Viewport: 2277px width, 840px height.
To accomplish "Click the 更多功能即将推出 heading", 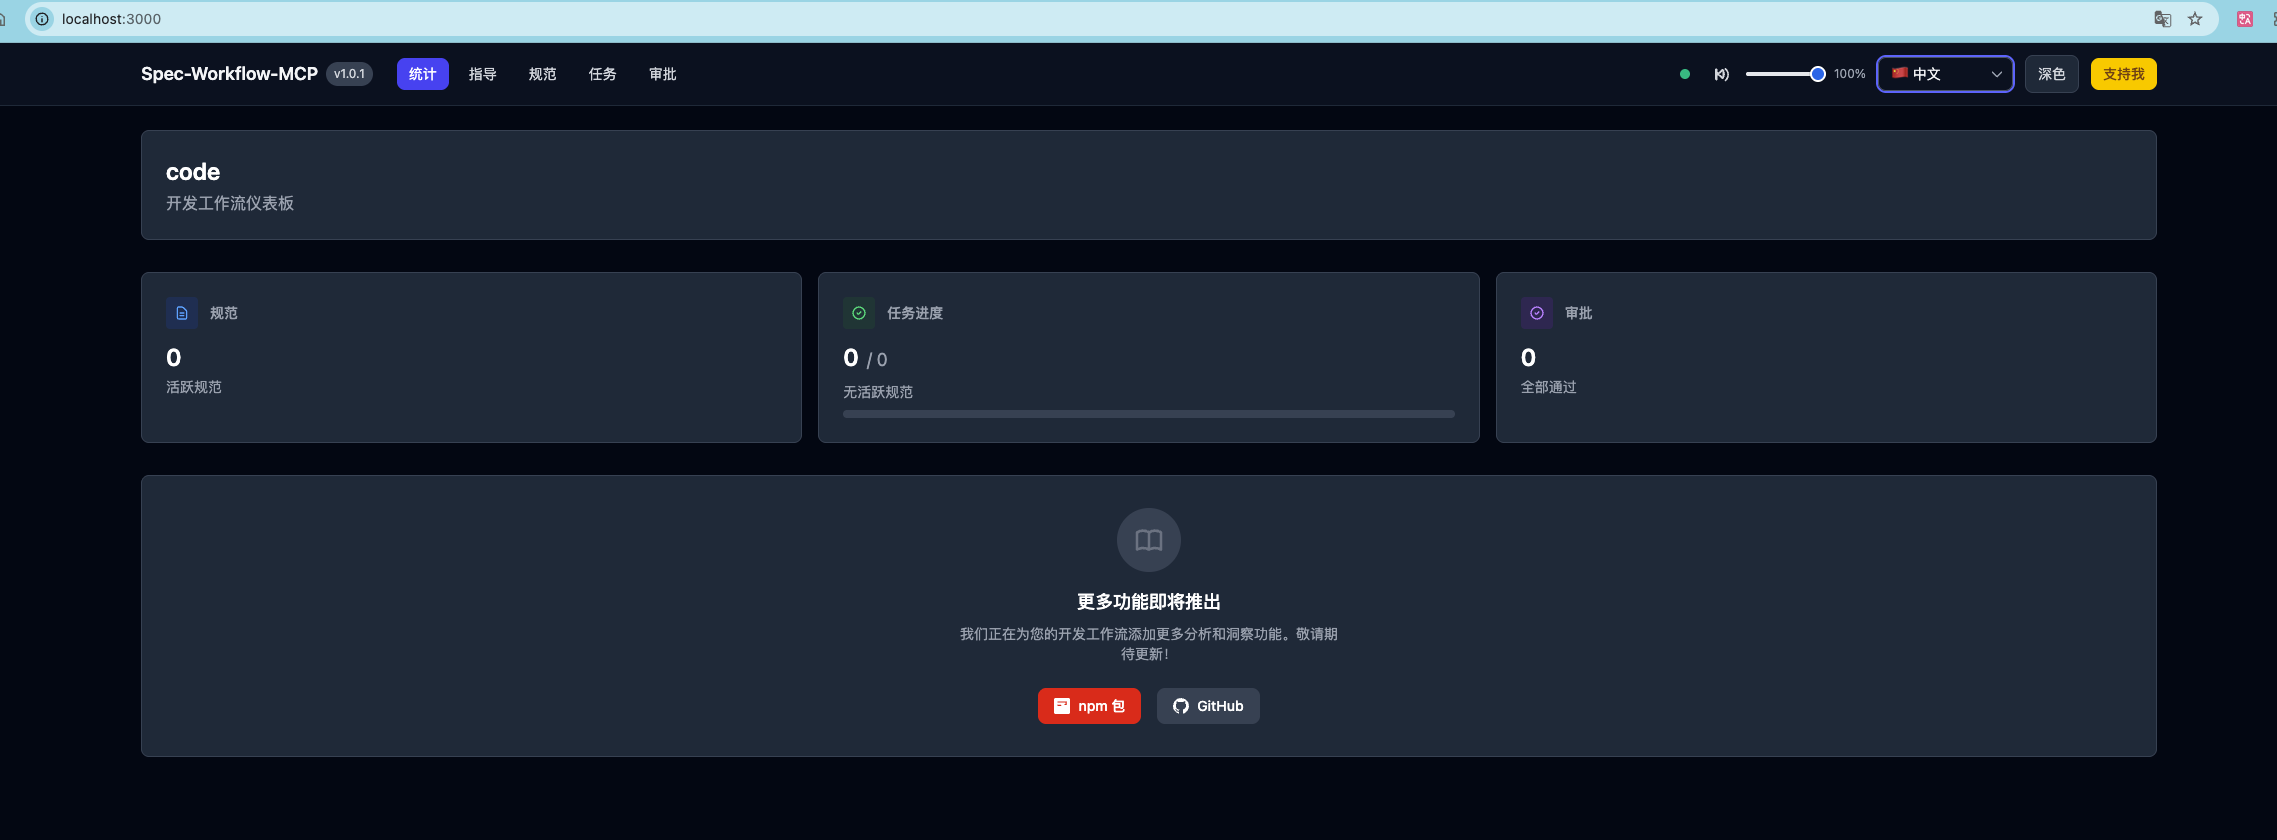I will click(1149, 602).
